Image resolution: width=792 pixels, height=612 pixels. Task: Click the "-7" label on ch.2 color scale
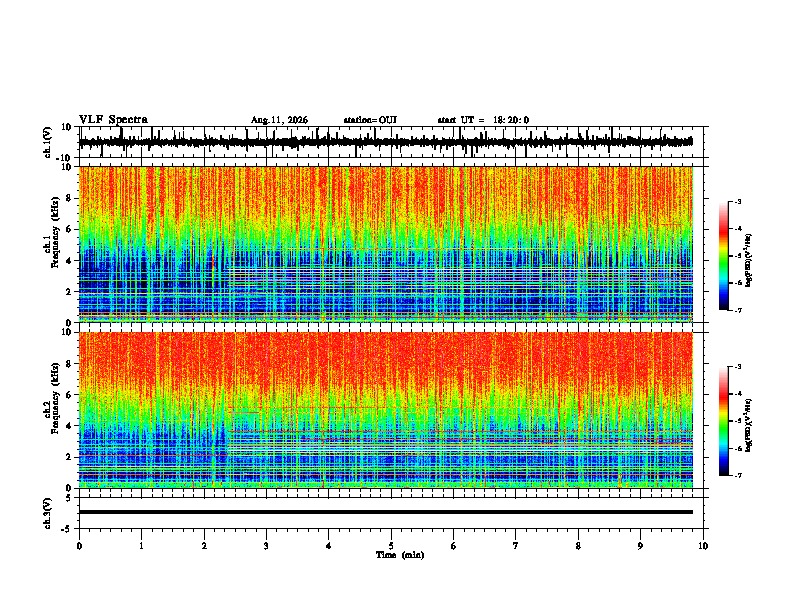coord(737,475)
